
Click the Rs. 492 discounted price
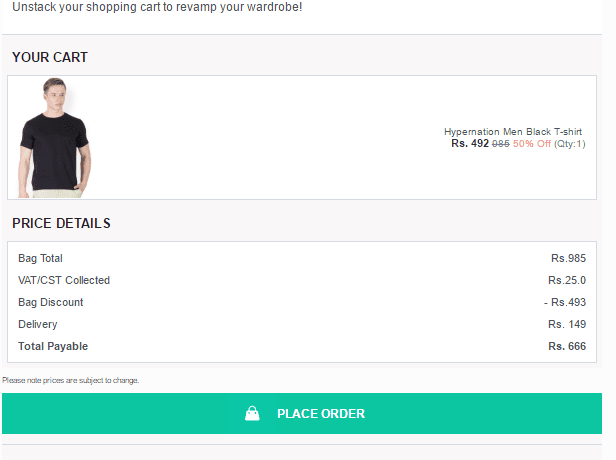coord(470,144)
